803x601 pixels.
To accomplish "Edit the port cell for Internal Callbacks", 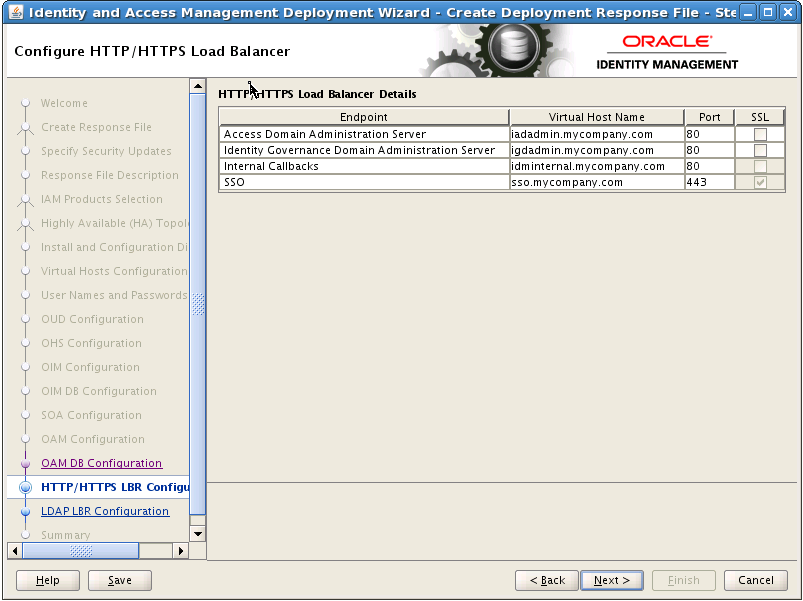I will pyautogui.click(x=710, y=166).
